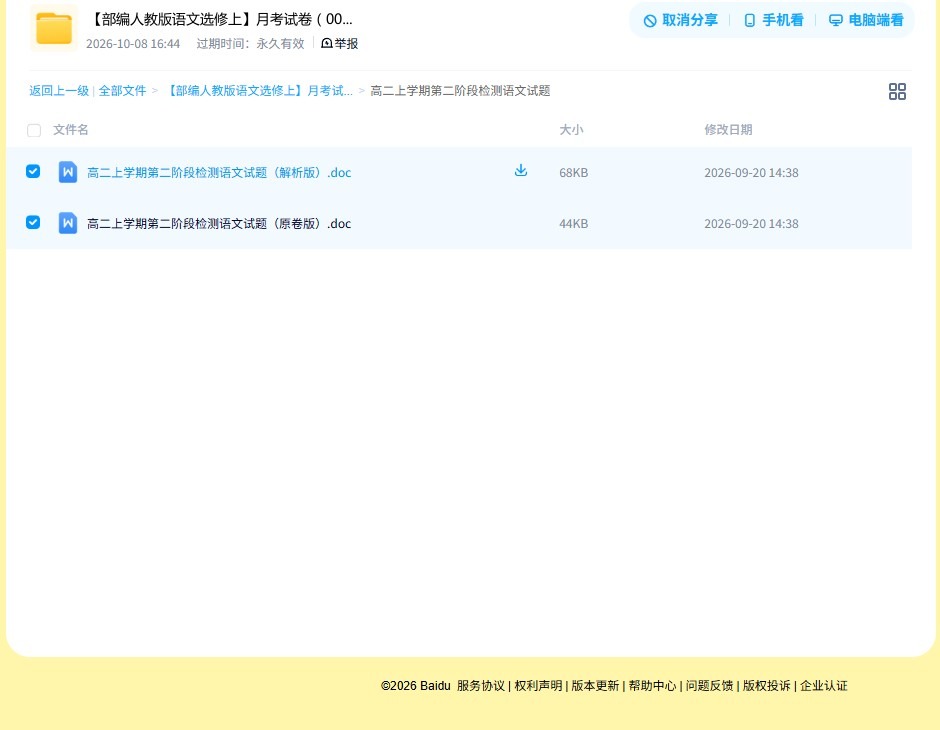
Task: Sort by 修改日期 column header
Action: [728, 129]
